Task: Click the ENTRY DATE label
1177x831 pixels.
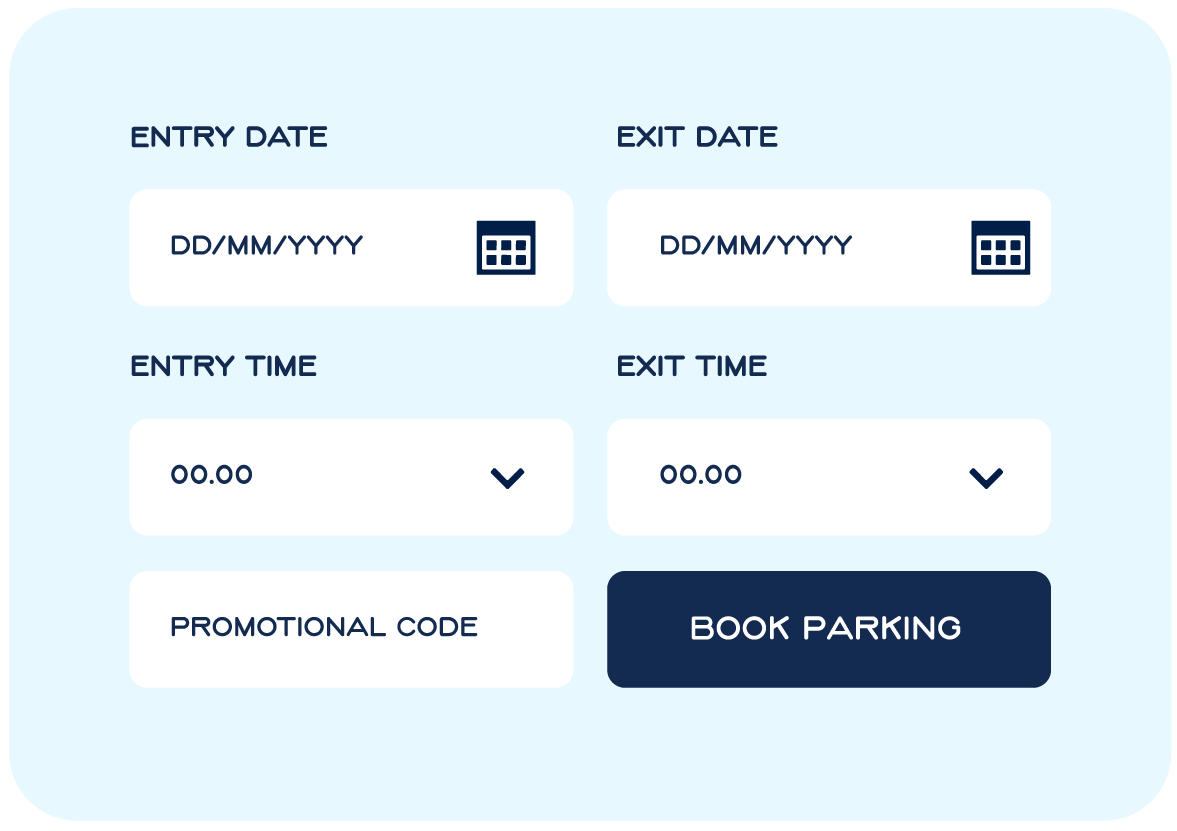Action: click(x=229, y=137)
